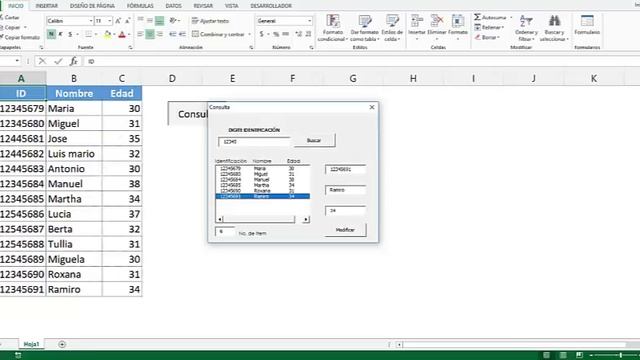Switch to the DESARROLLADOR tab
Image resolution: width=640 pixels, height=360 pixels.
271,6
